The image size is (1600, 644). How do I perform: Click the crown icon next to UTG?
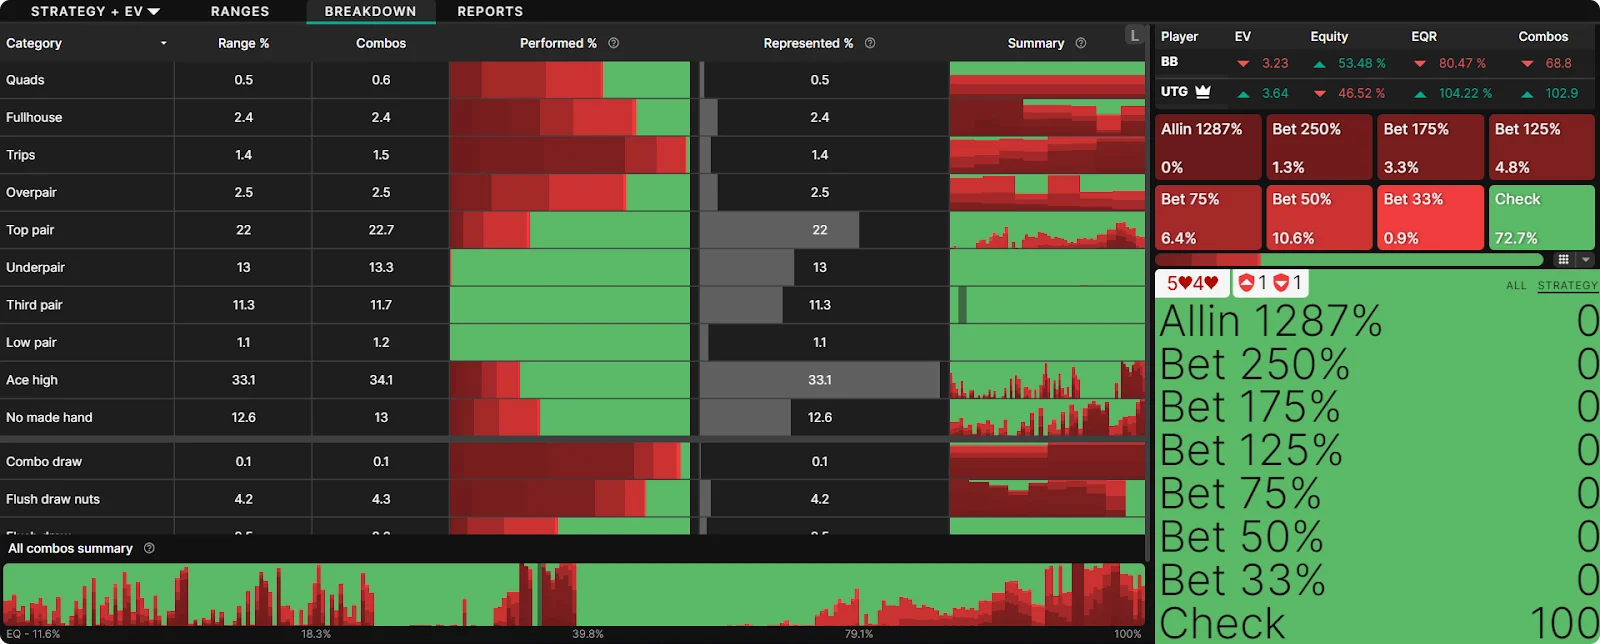click(1203, 92)
